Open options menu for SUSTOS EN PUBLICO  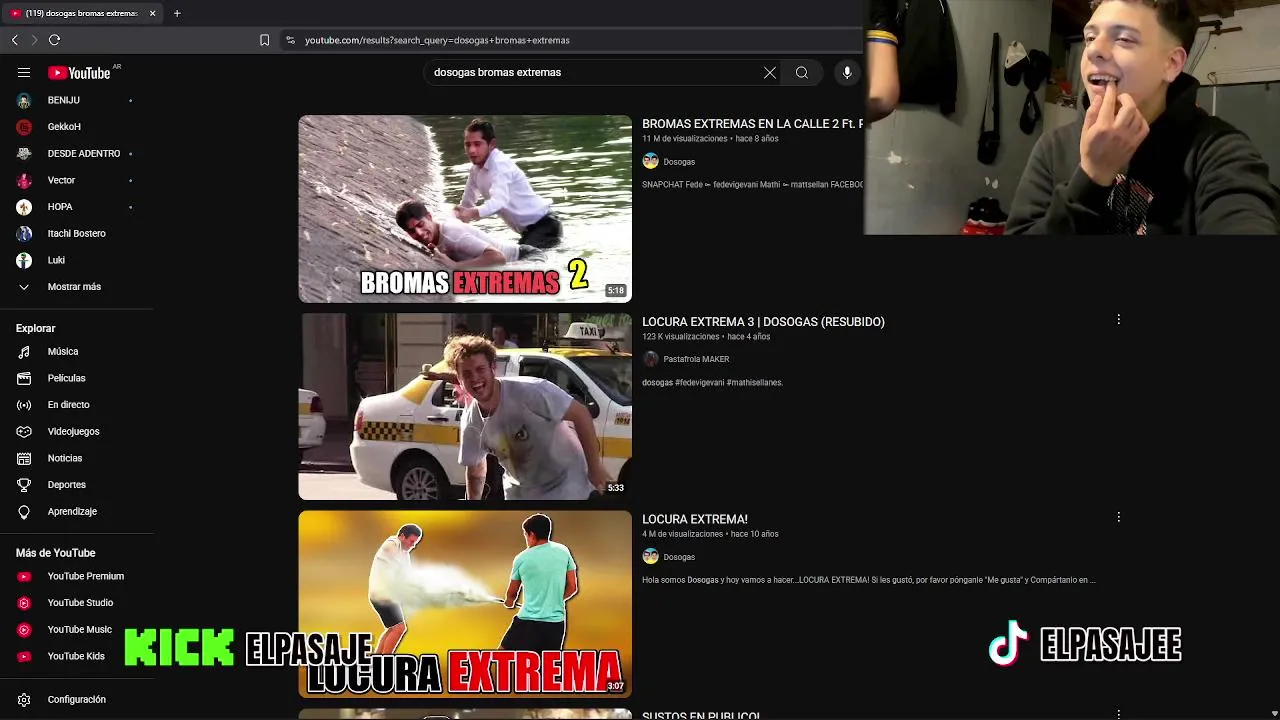pos(1118,714)
